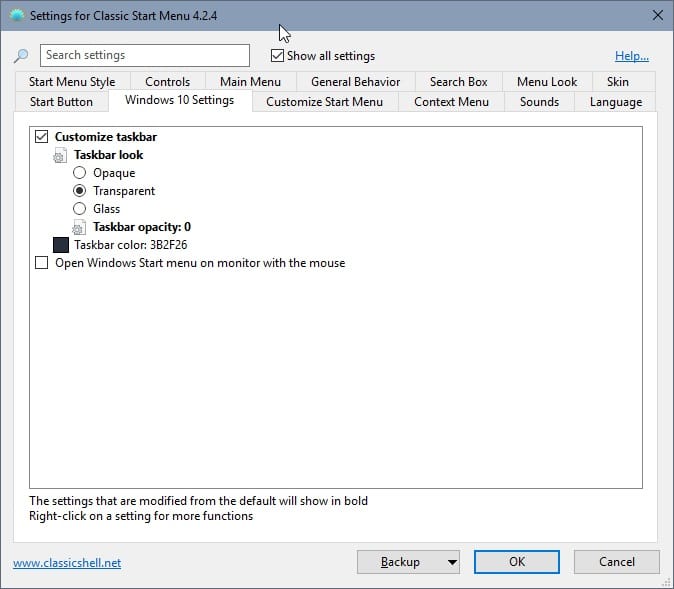Viewport: 674px width, 589px height.
Task: Enable Open Windows Start menu on monitor option
Action: coord(41,263)
